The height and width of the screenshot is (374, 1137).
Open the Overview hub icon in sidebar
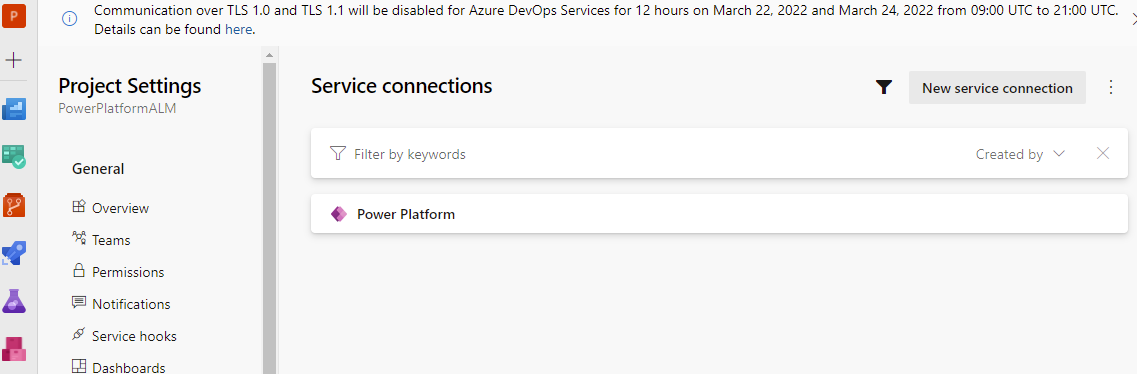point(14,109)
